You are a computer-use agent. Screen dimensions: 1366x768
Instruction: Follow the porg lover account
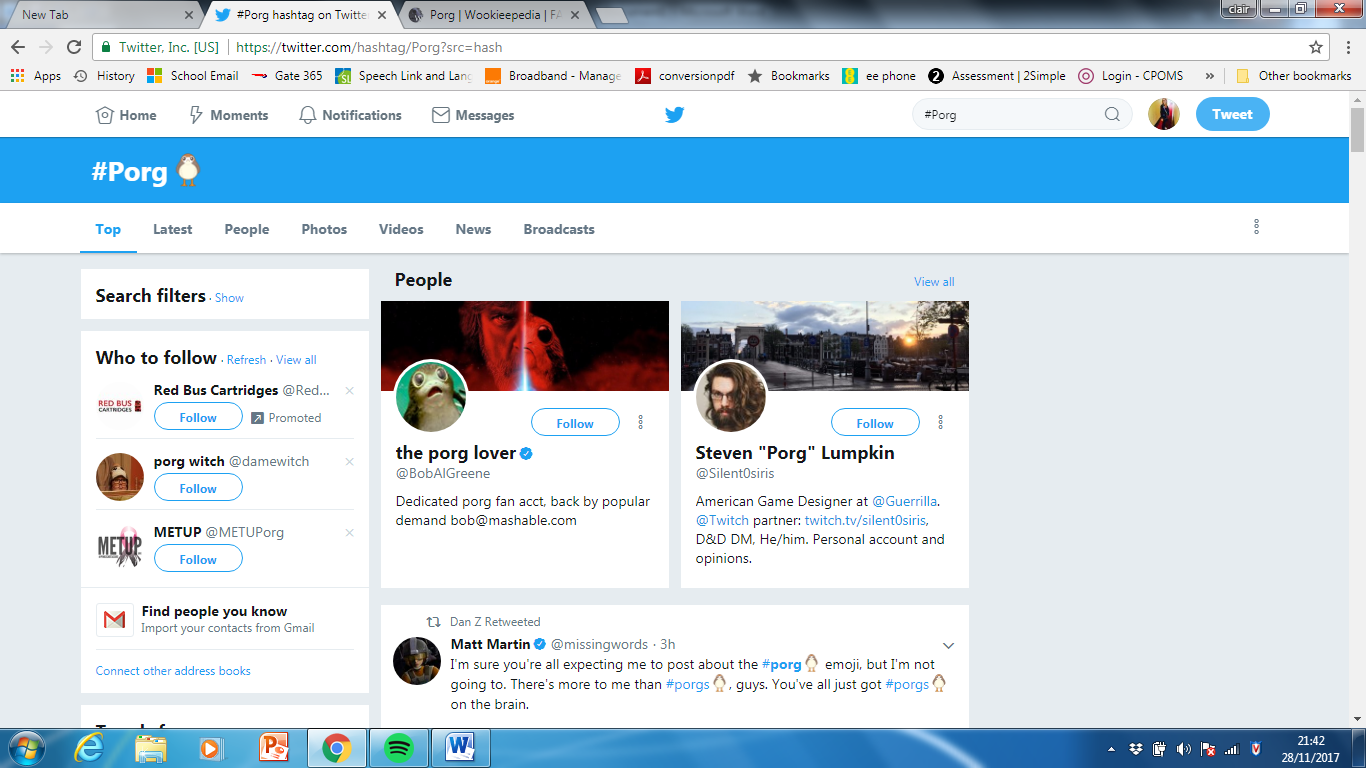(x=575, y=423)
